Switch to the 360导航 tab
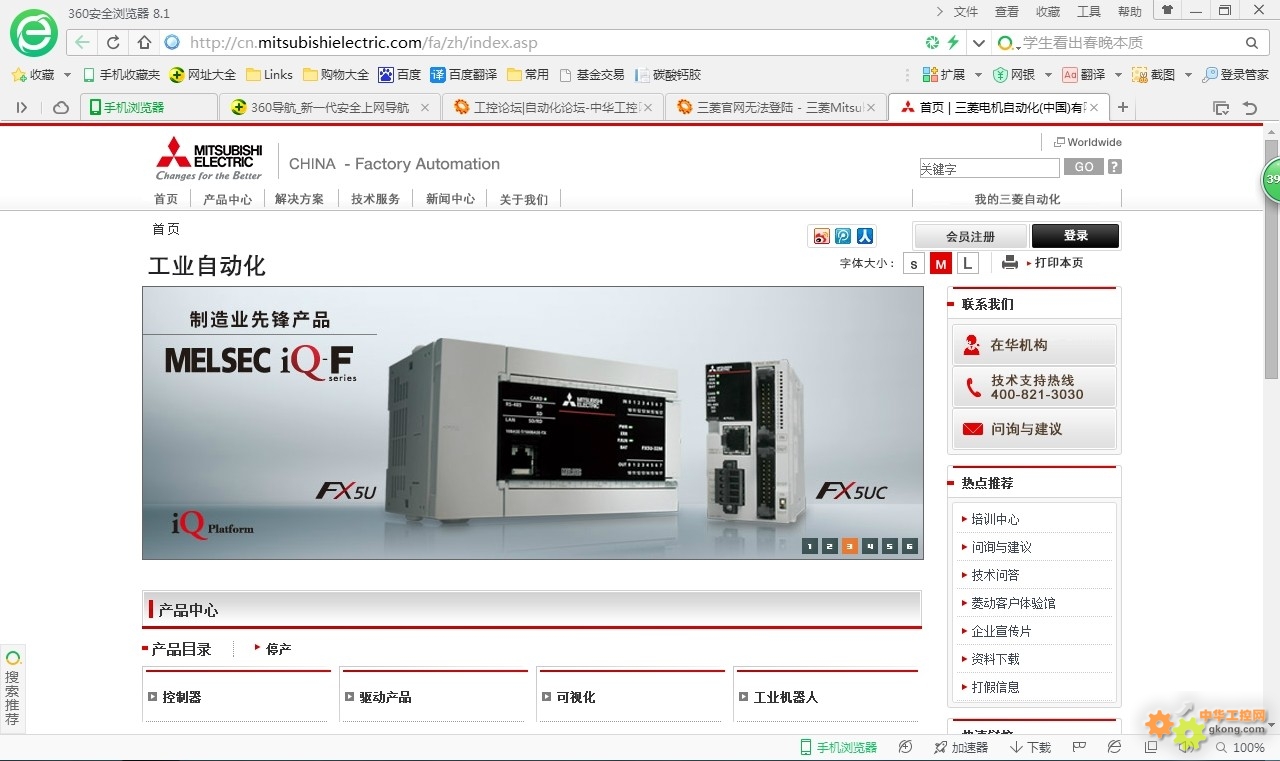 (329, 107)
